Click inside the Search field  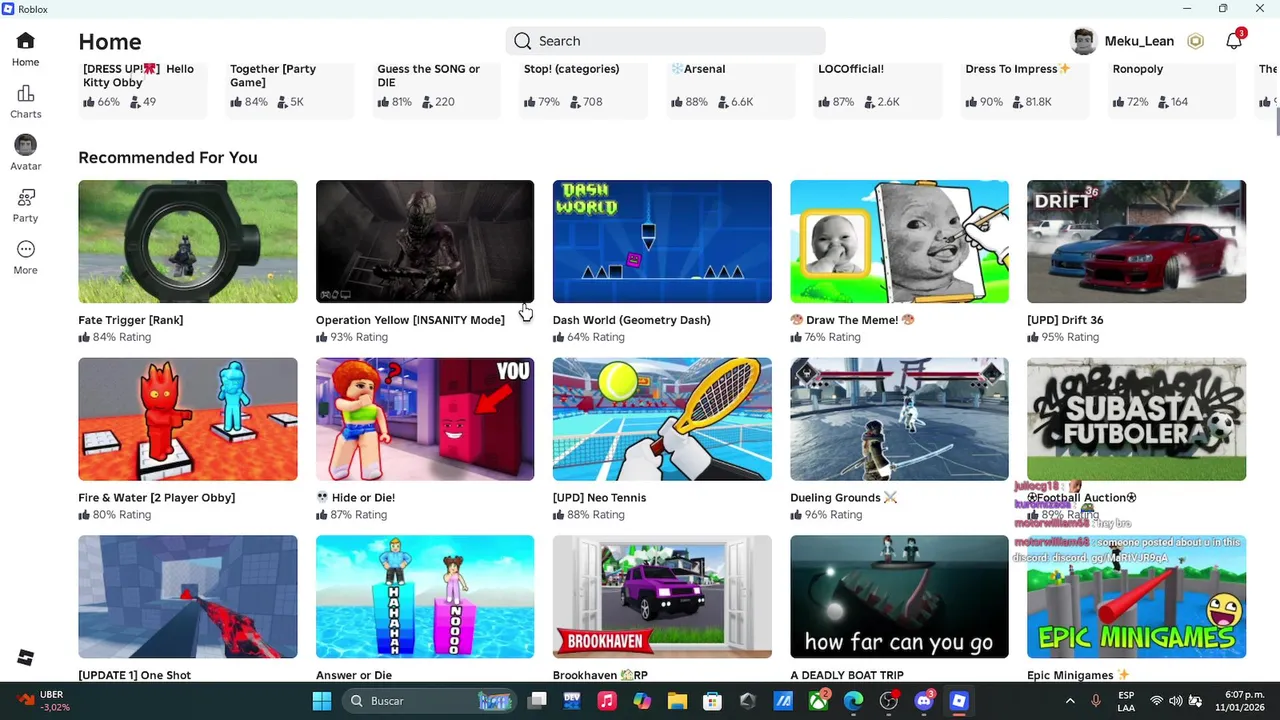(x=666, y=41)
